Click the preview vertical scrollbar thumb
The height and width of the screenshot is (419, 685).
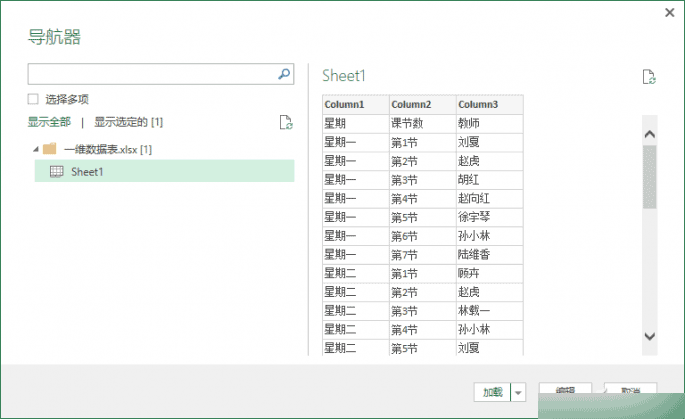coord(649,176)
